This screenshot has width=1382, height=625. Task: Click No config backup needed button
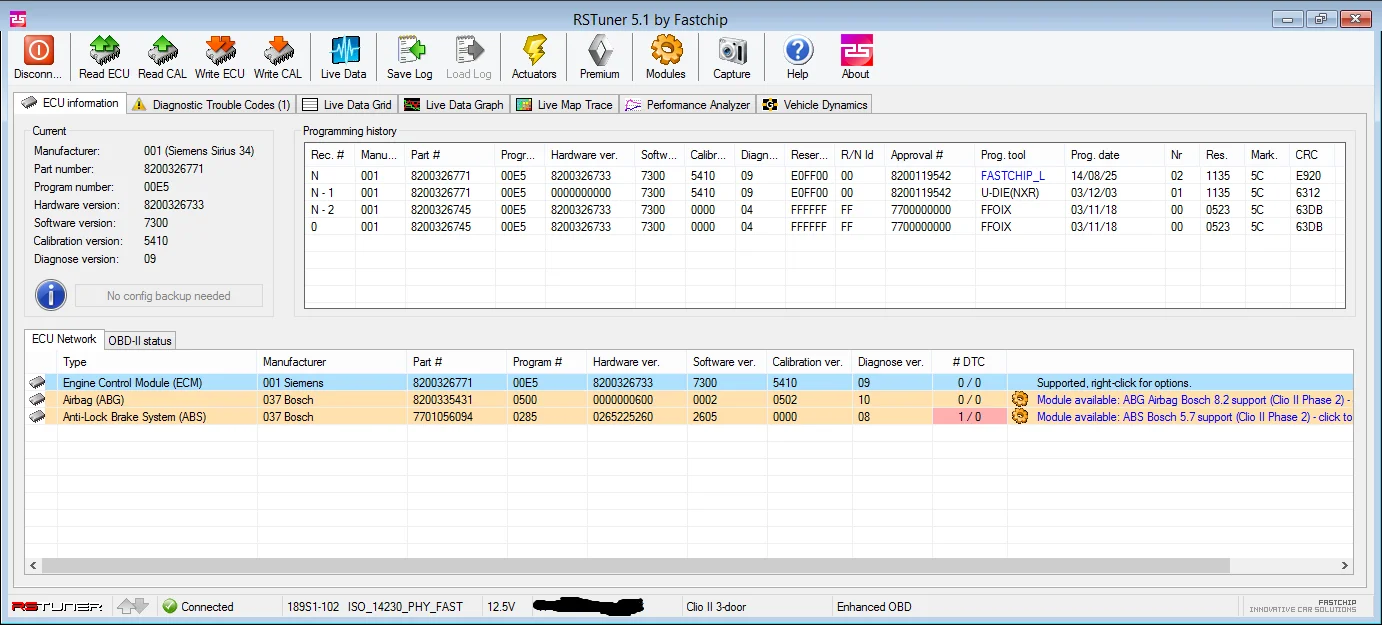tap(169, 296)
